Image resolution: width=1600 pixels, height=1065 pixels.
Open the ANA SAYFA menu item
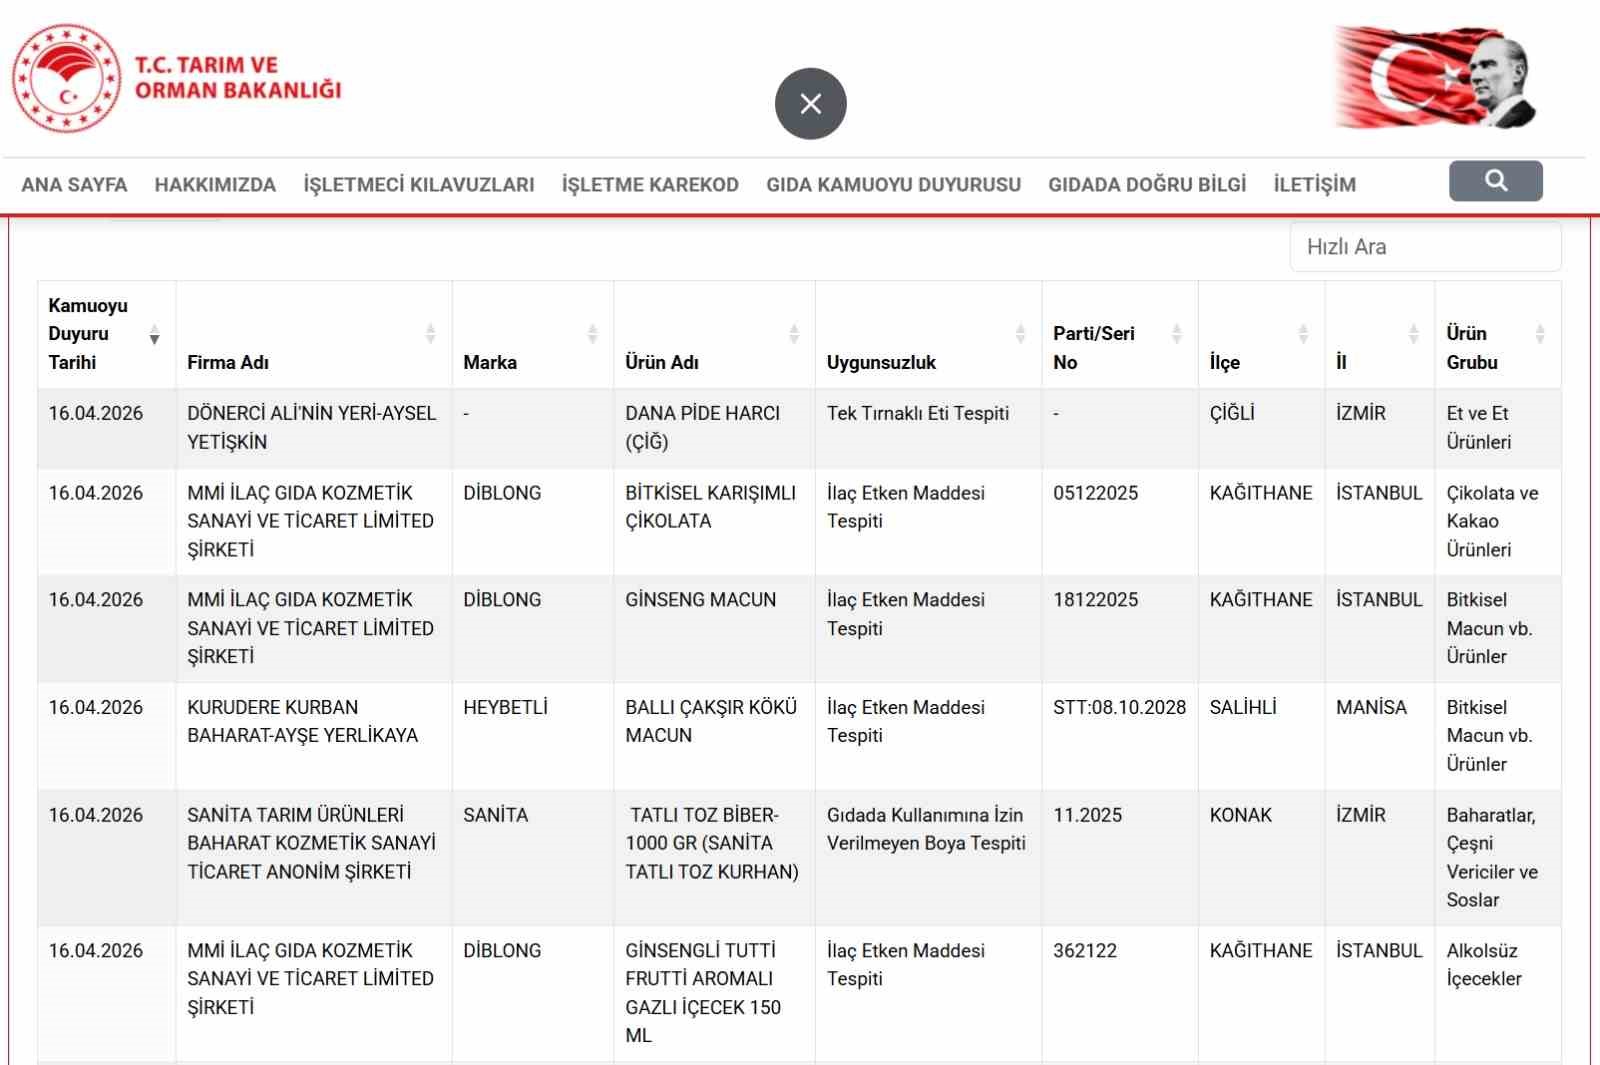click(x=74, y=185)
